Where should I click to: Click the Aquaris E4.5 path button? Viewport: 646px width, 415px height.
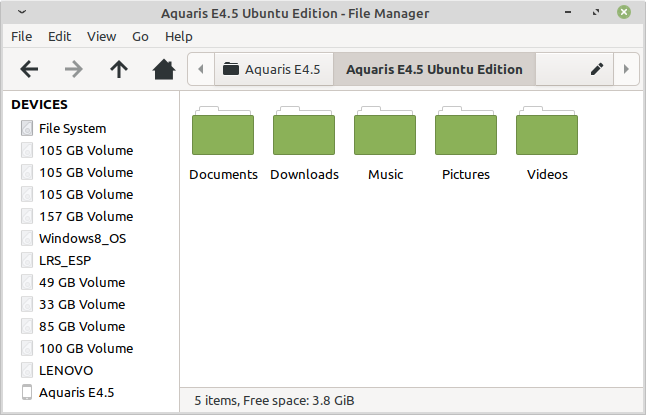coord(271,69)
